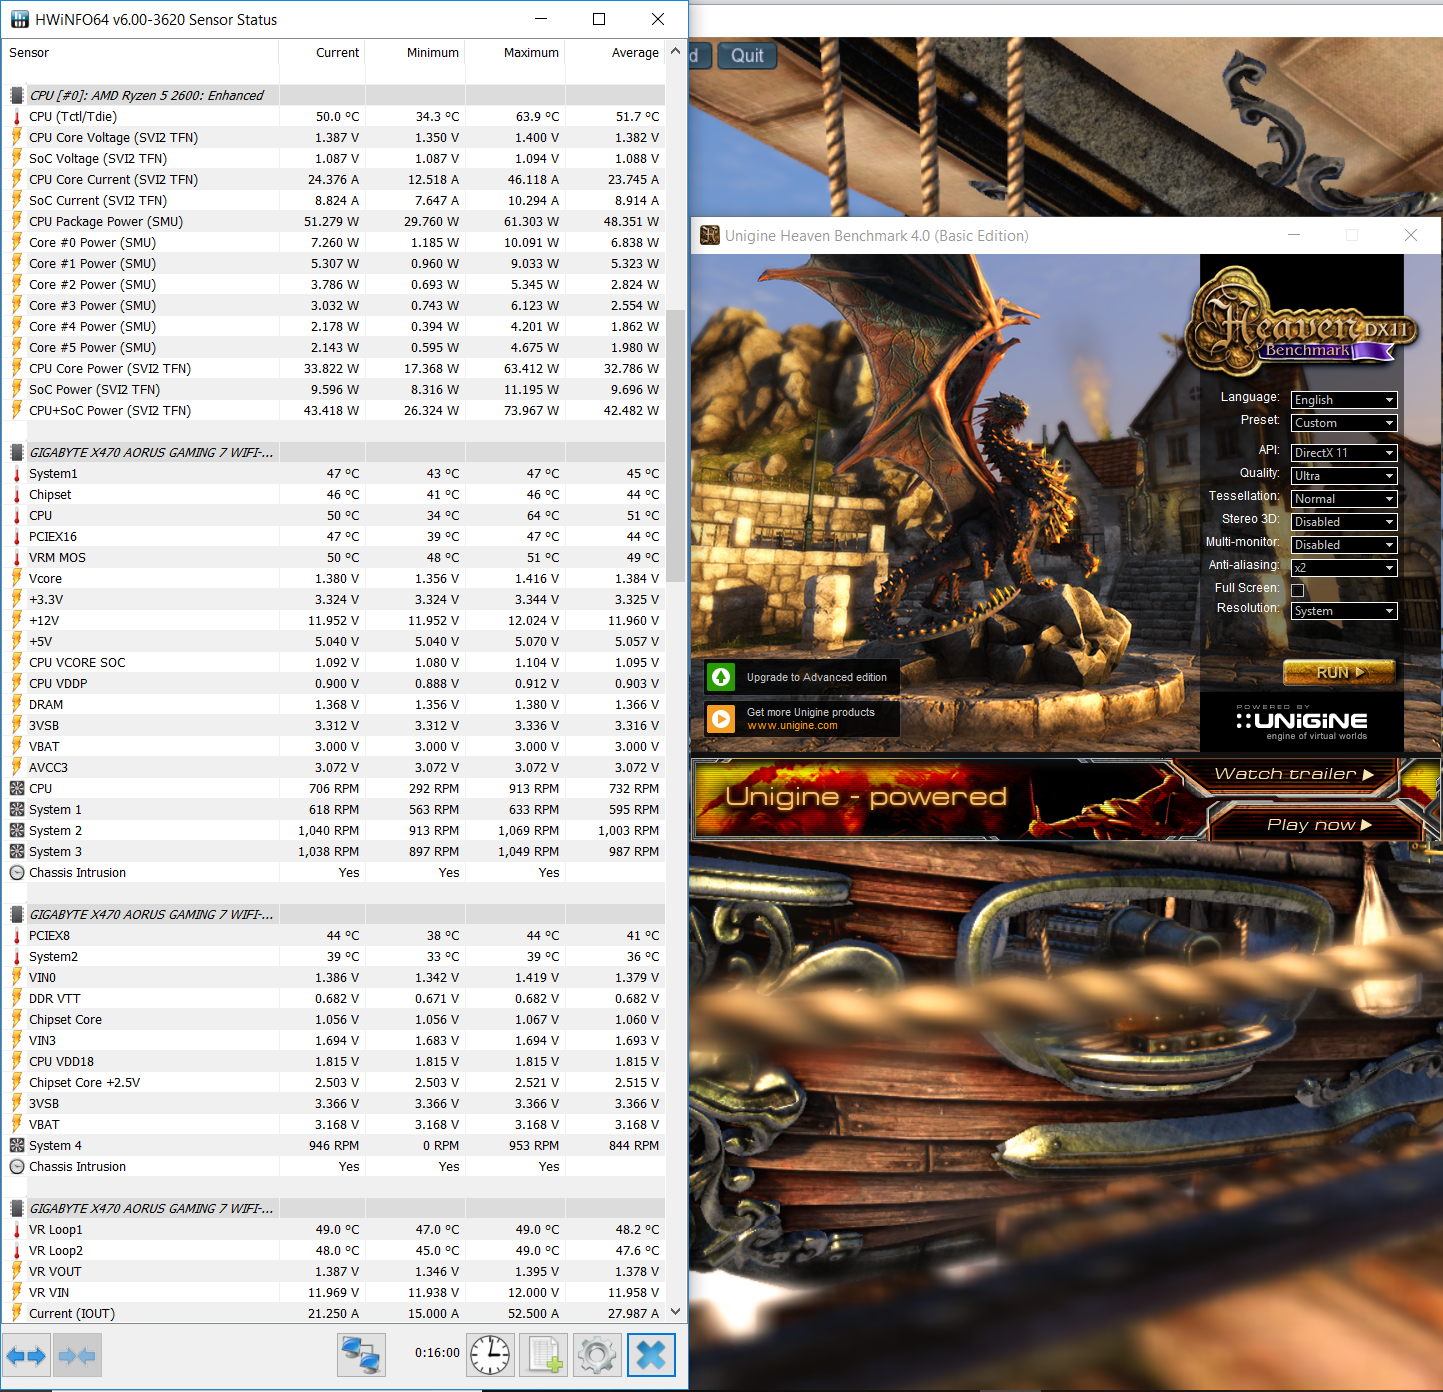Click the blue X close sensors icon

point(651,1356)
